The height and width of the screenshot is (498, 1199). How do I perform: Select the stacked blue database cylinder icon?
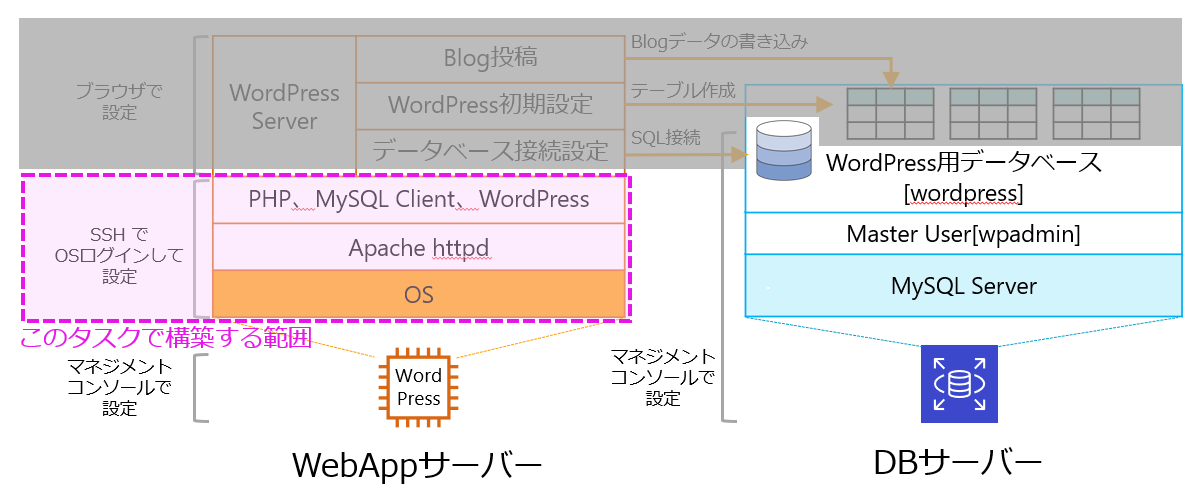pos(784,151)
